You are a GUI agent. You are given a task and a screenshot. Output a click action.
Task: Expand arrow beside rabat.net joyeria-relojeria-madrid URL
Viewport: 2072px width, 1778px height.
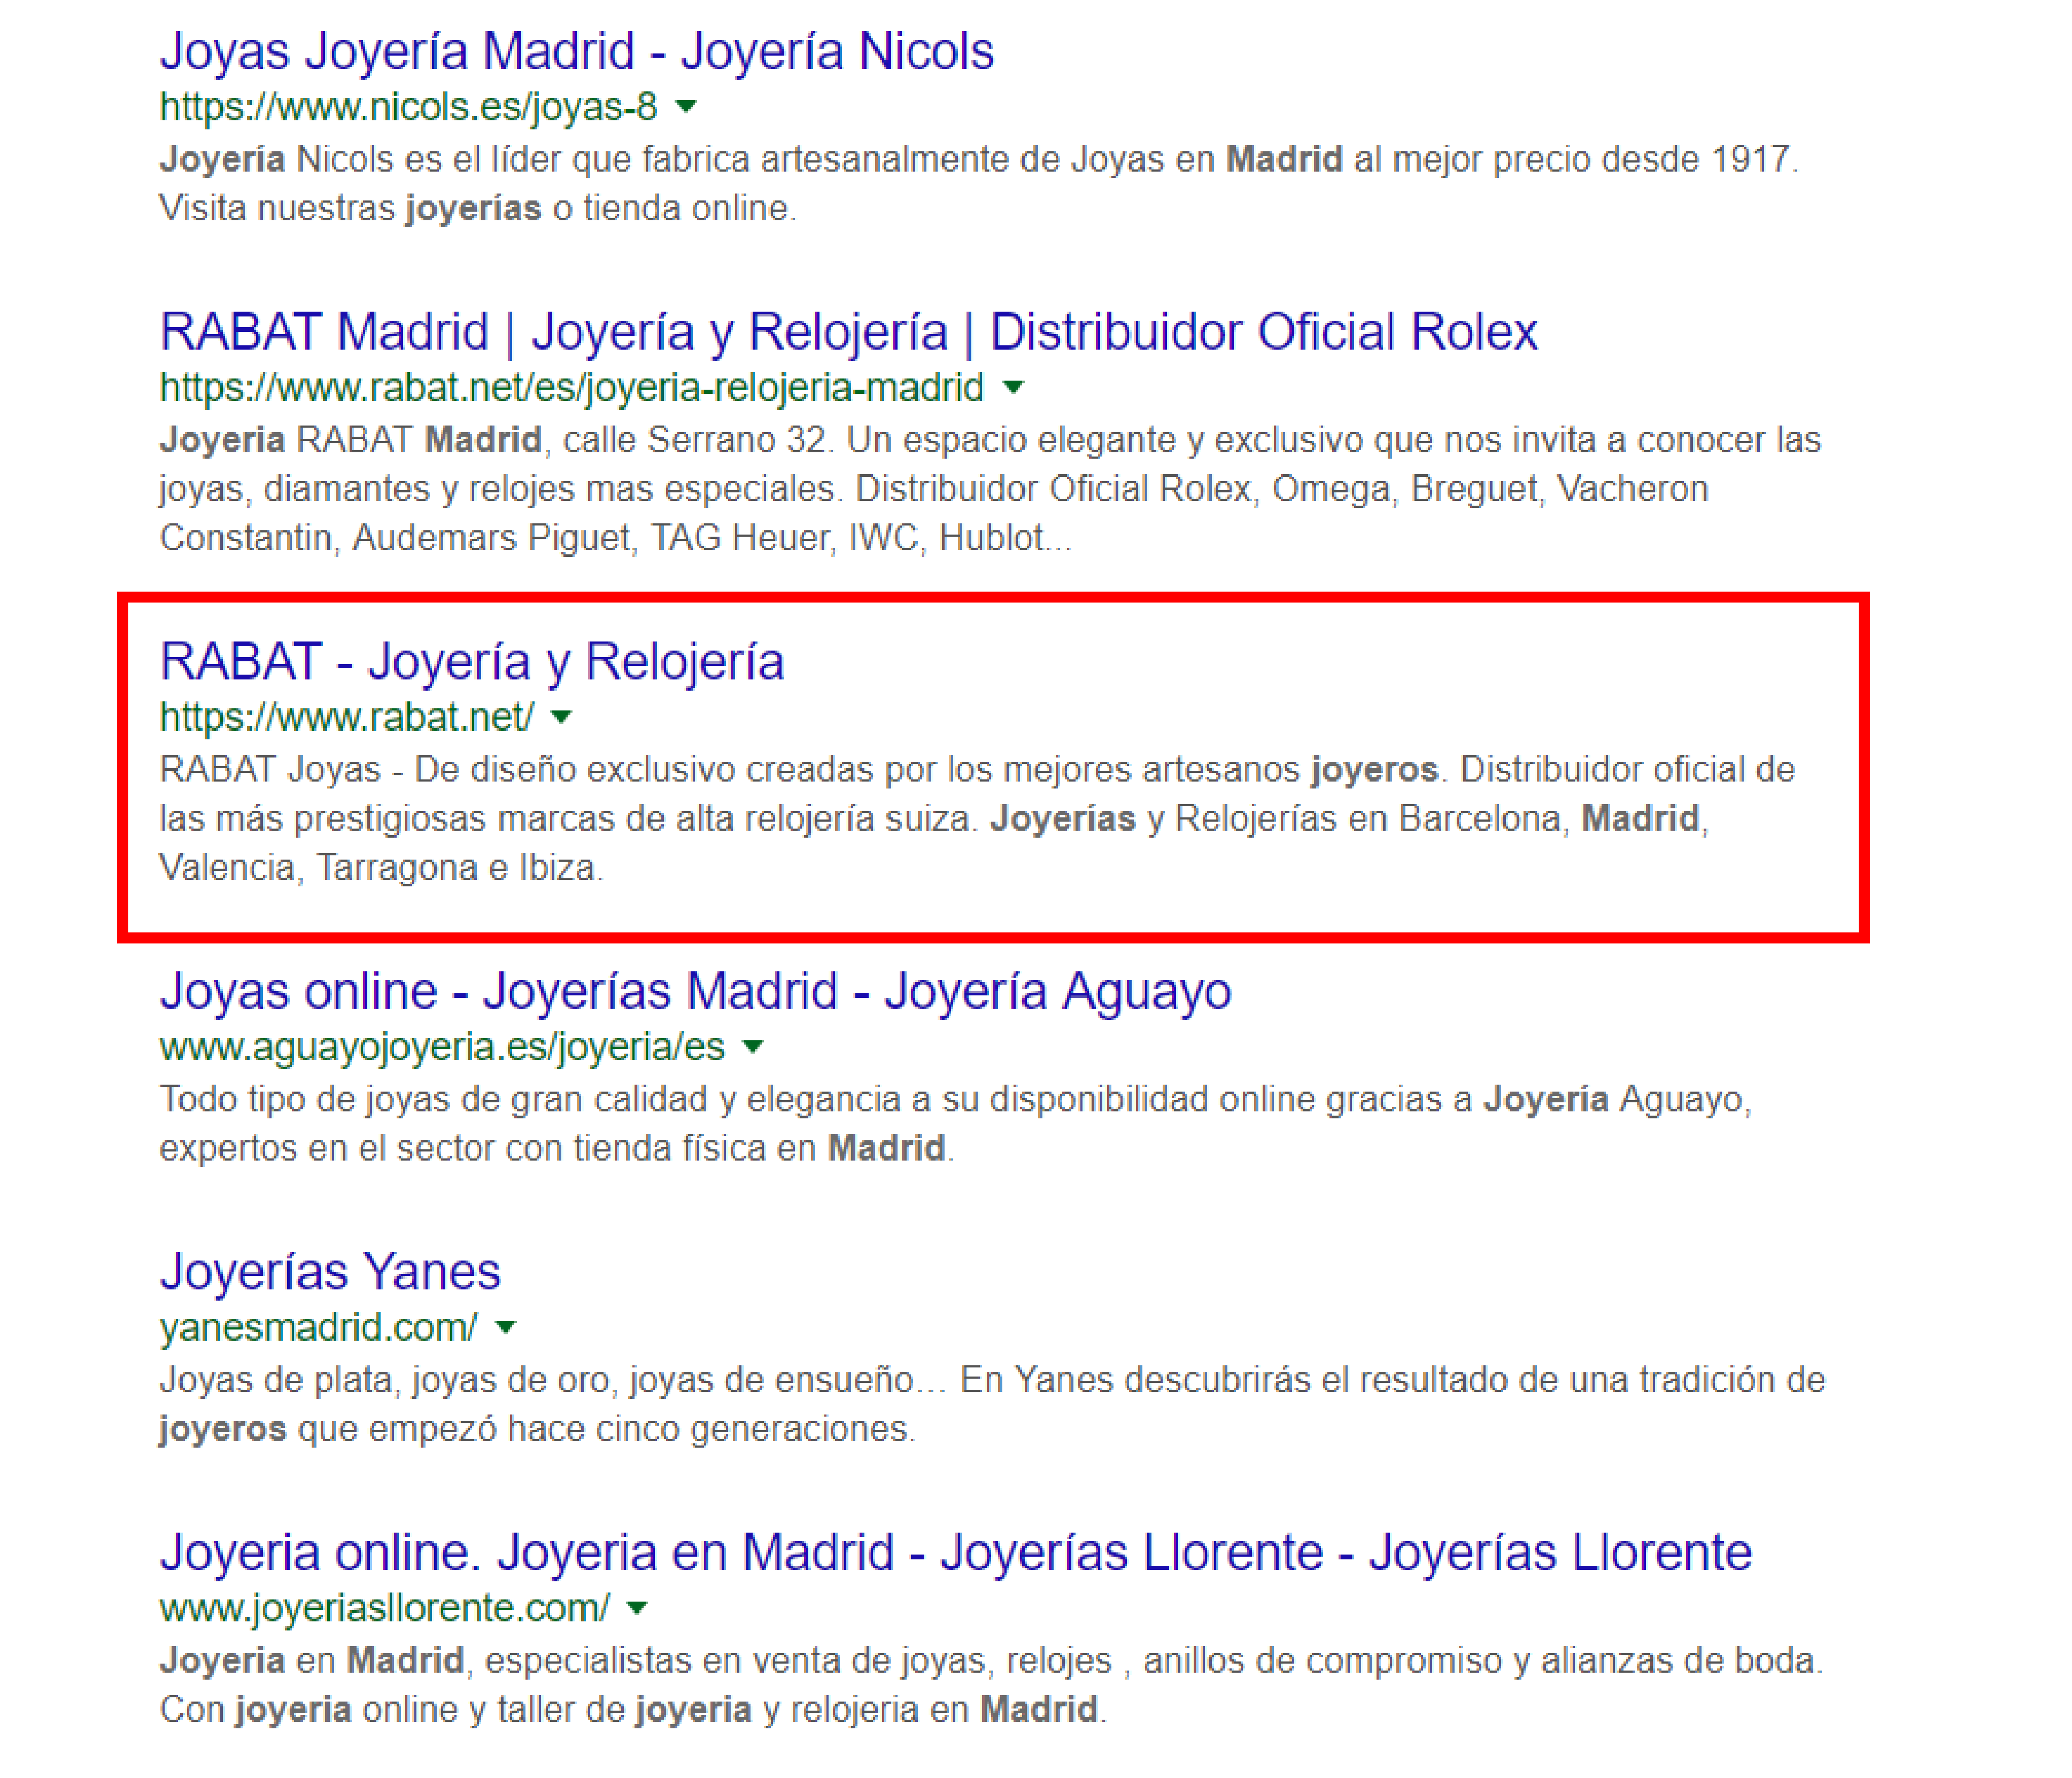point(1013,387)
